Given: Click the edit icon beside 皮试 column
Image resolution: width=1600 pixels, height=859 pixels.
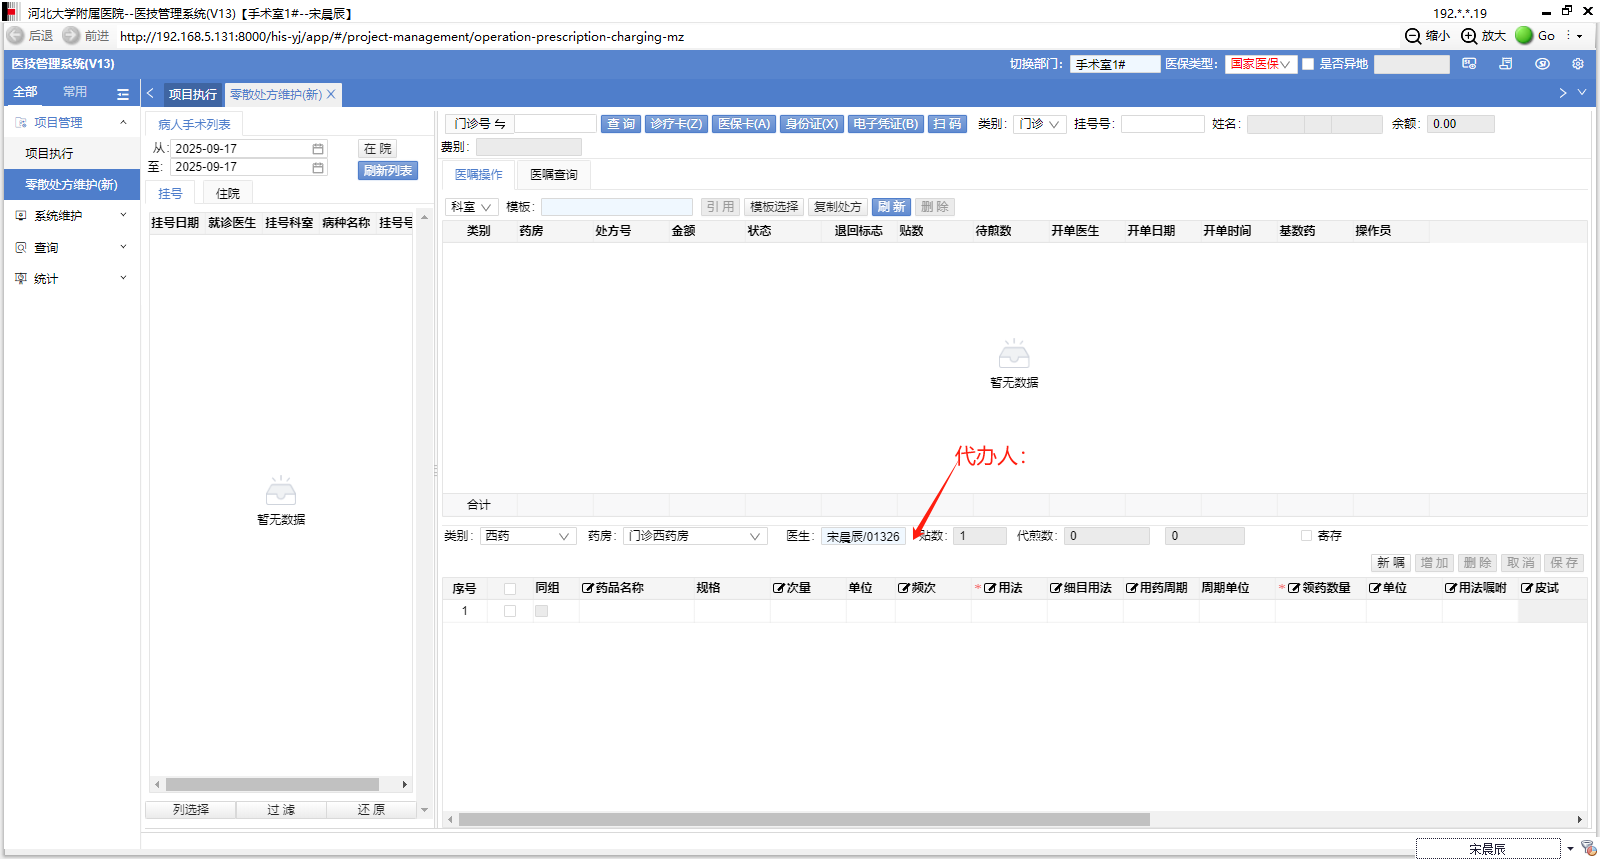Looking at the screenshot, I should pyautogui.click(x=1527, y=588).
